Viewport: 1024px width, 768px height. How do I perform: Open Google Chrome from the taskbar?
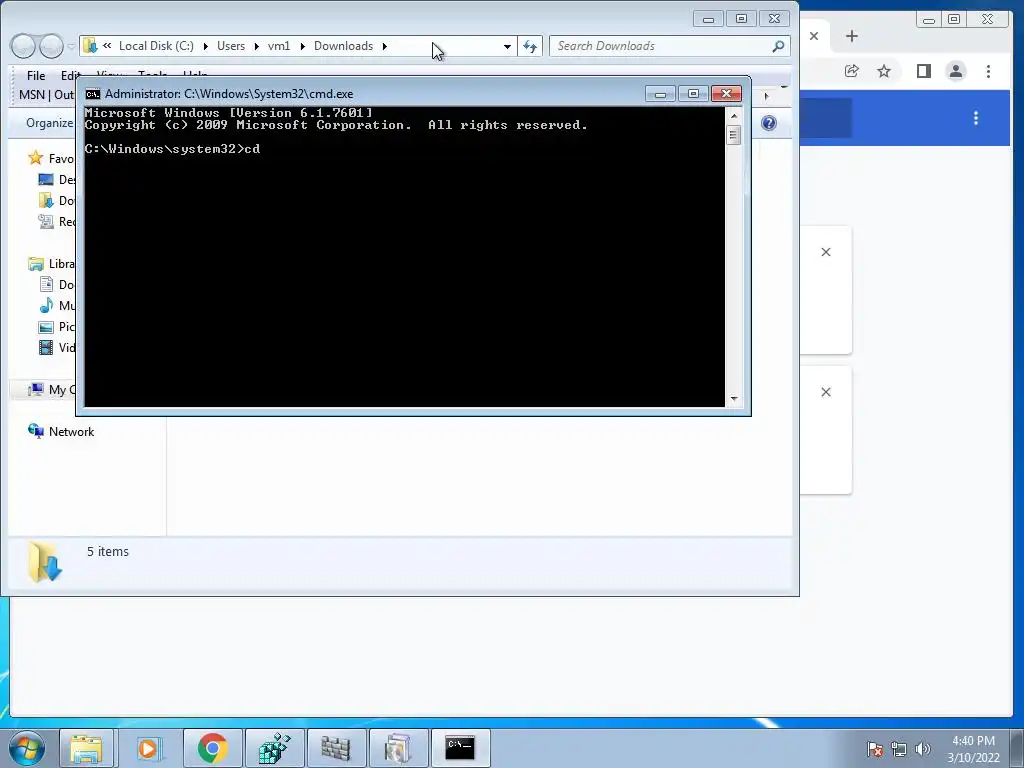point(212,748)
